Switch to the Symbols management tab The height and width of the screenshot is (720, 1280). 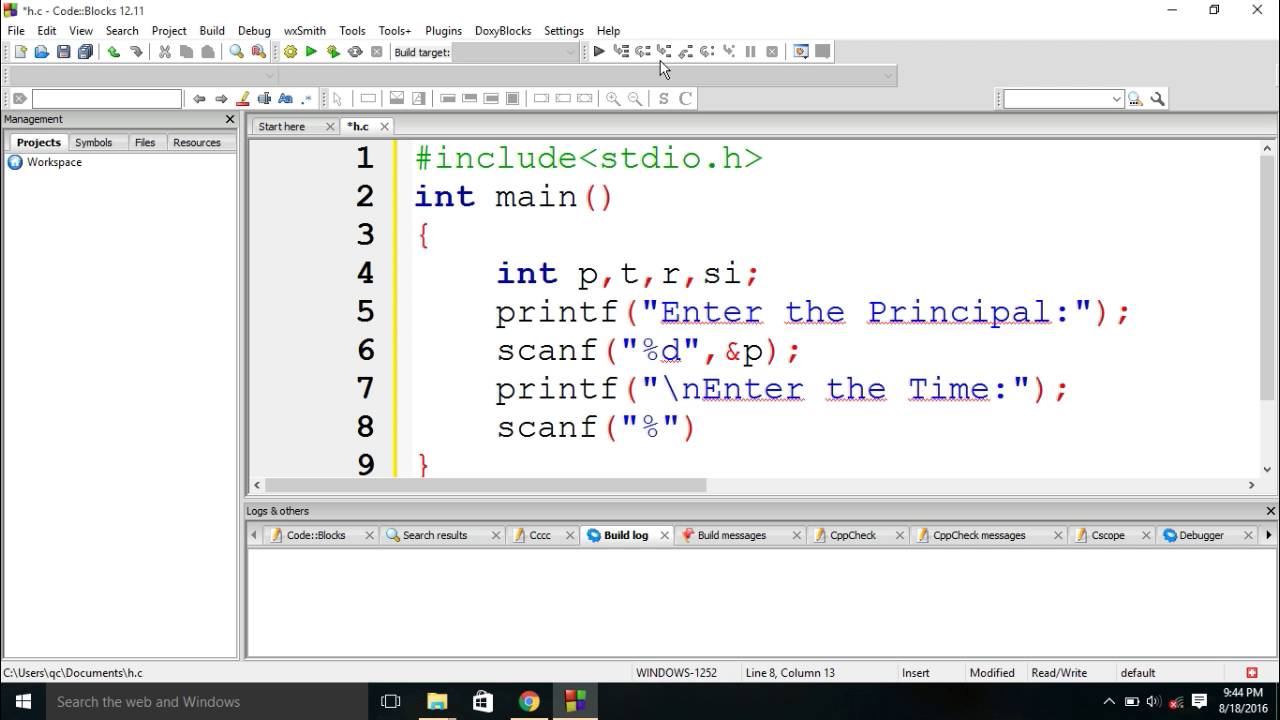[x=93, y=143]
